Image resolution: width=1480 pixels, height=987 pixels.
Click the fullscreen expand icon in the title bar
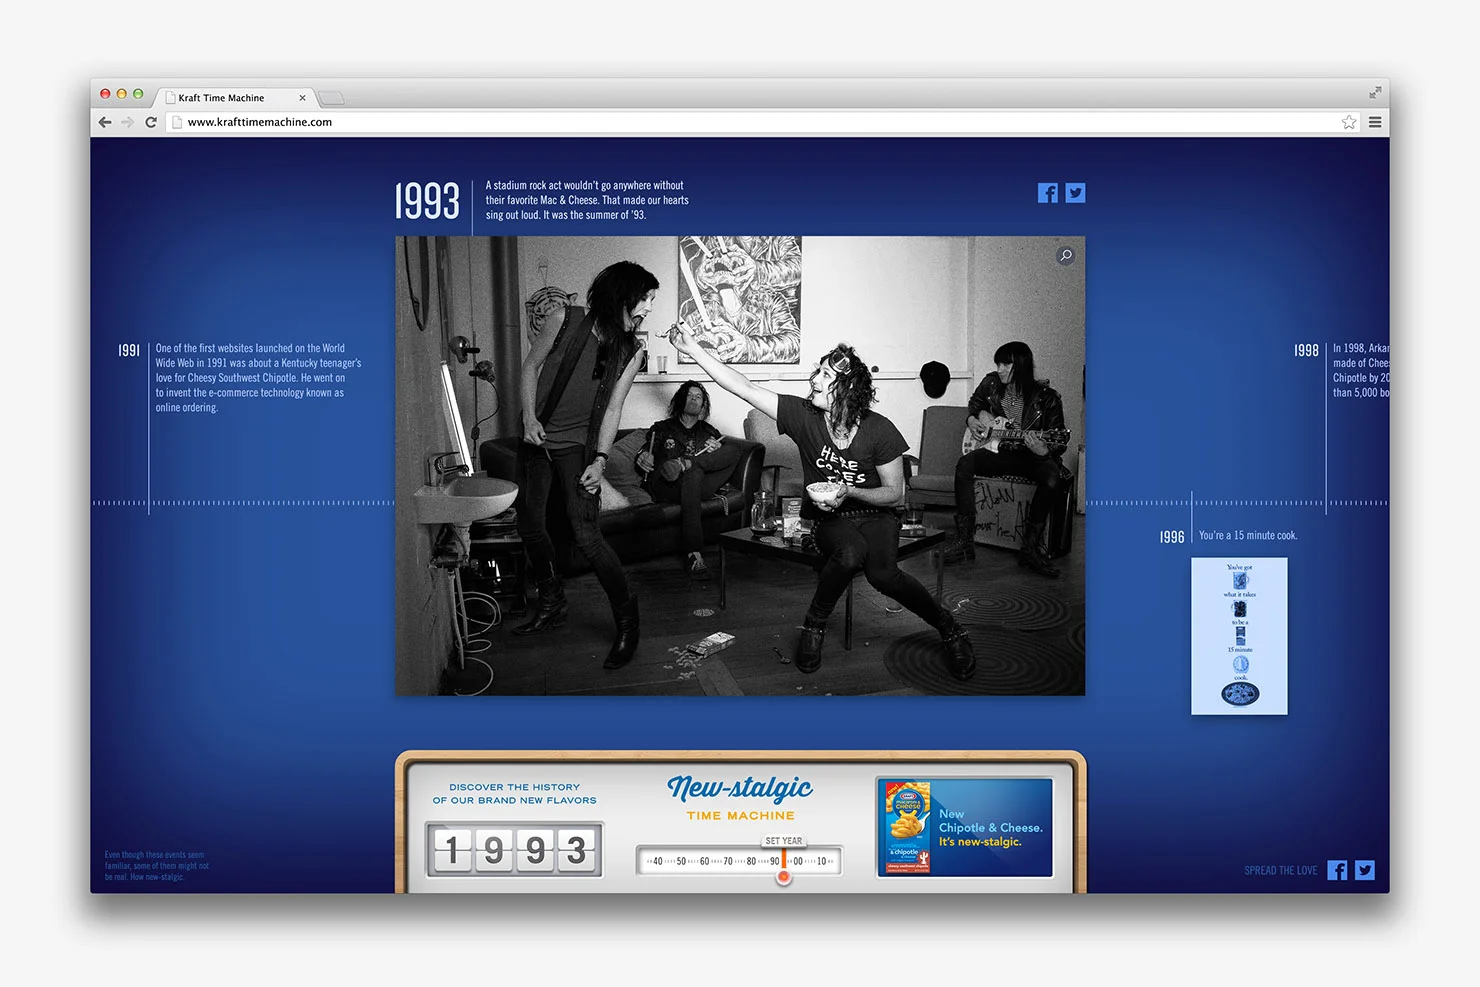(x=1375, y=92)
